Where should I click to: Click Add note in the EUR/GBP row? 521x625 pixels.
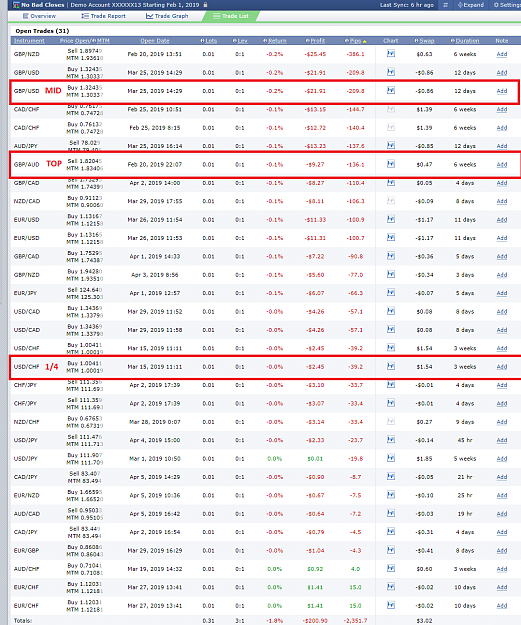[502, 550]
